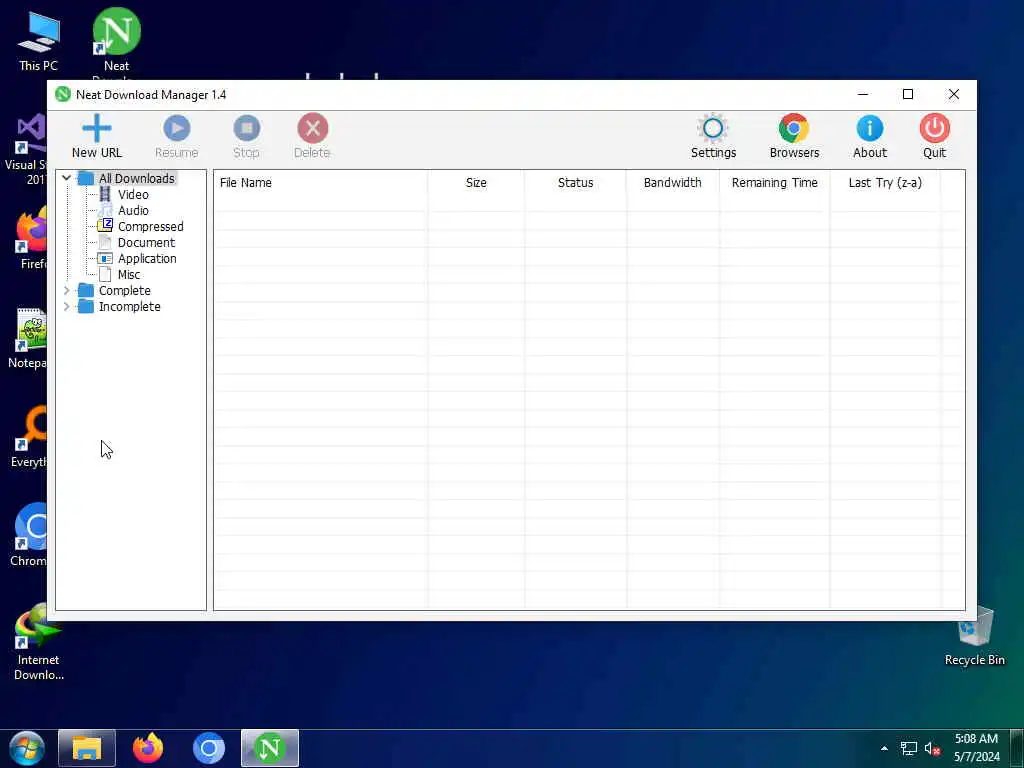
Task: Open This PC desktop icon
Action: [x=38, y=41]
